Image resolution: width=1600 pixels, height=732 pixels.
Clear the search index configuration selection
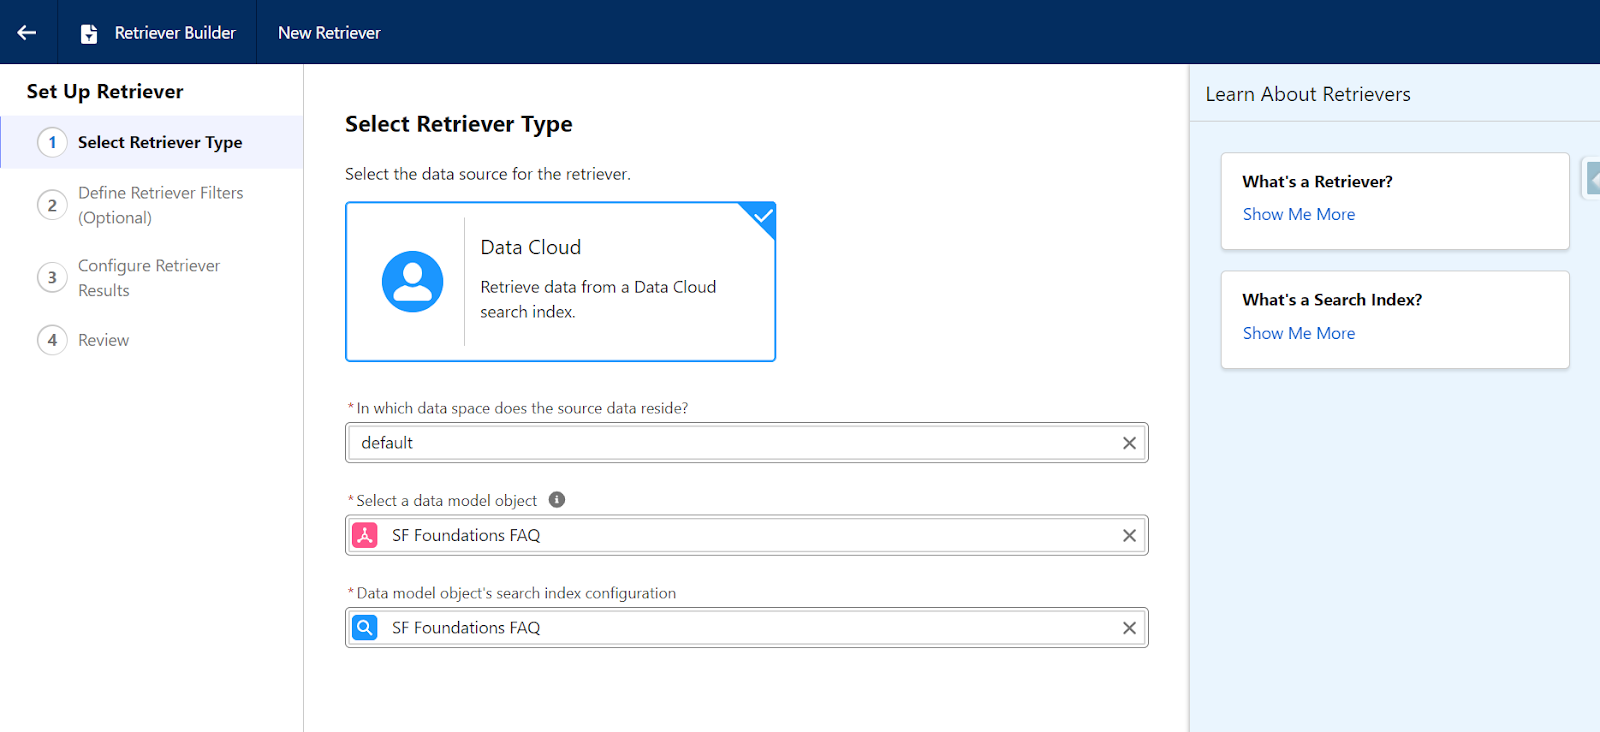pyautogui.click(x=1129, y=628)
